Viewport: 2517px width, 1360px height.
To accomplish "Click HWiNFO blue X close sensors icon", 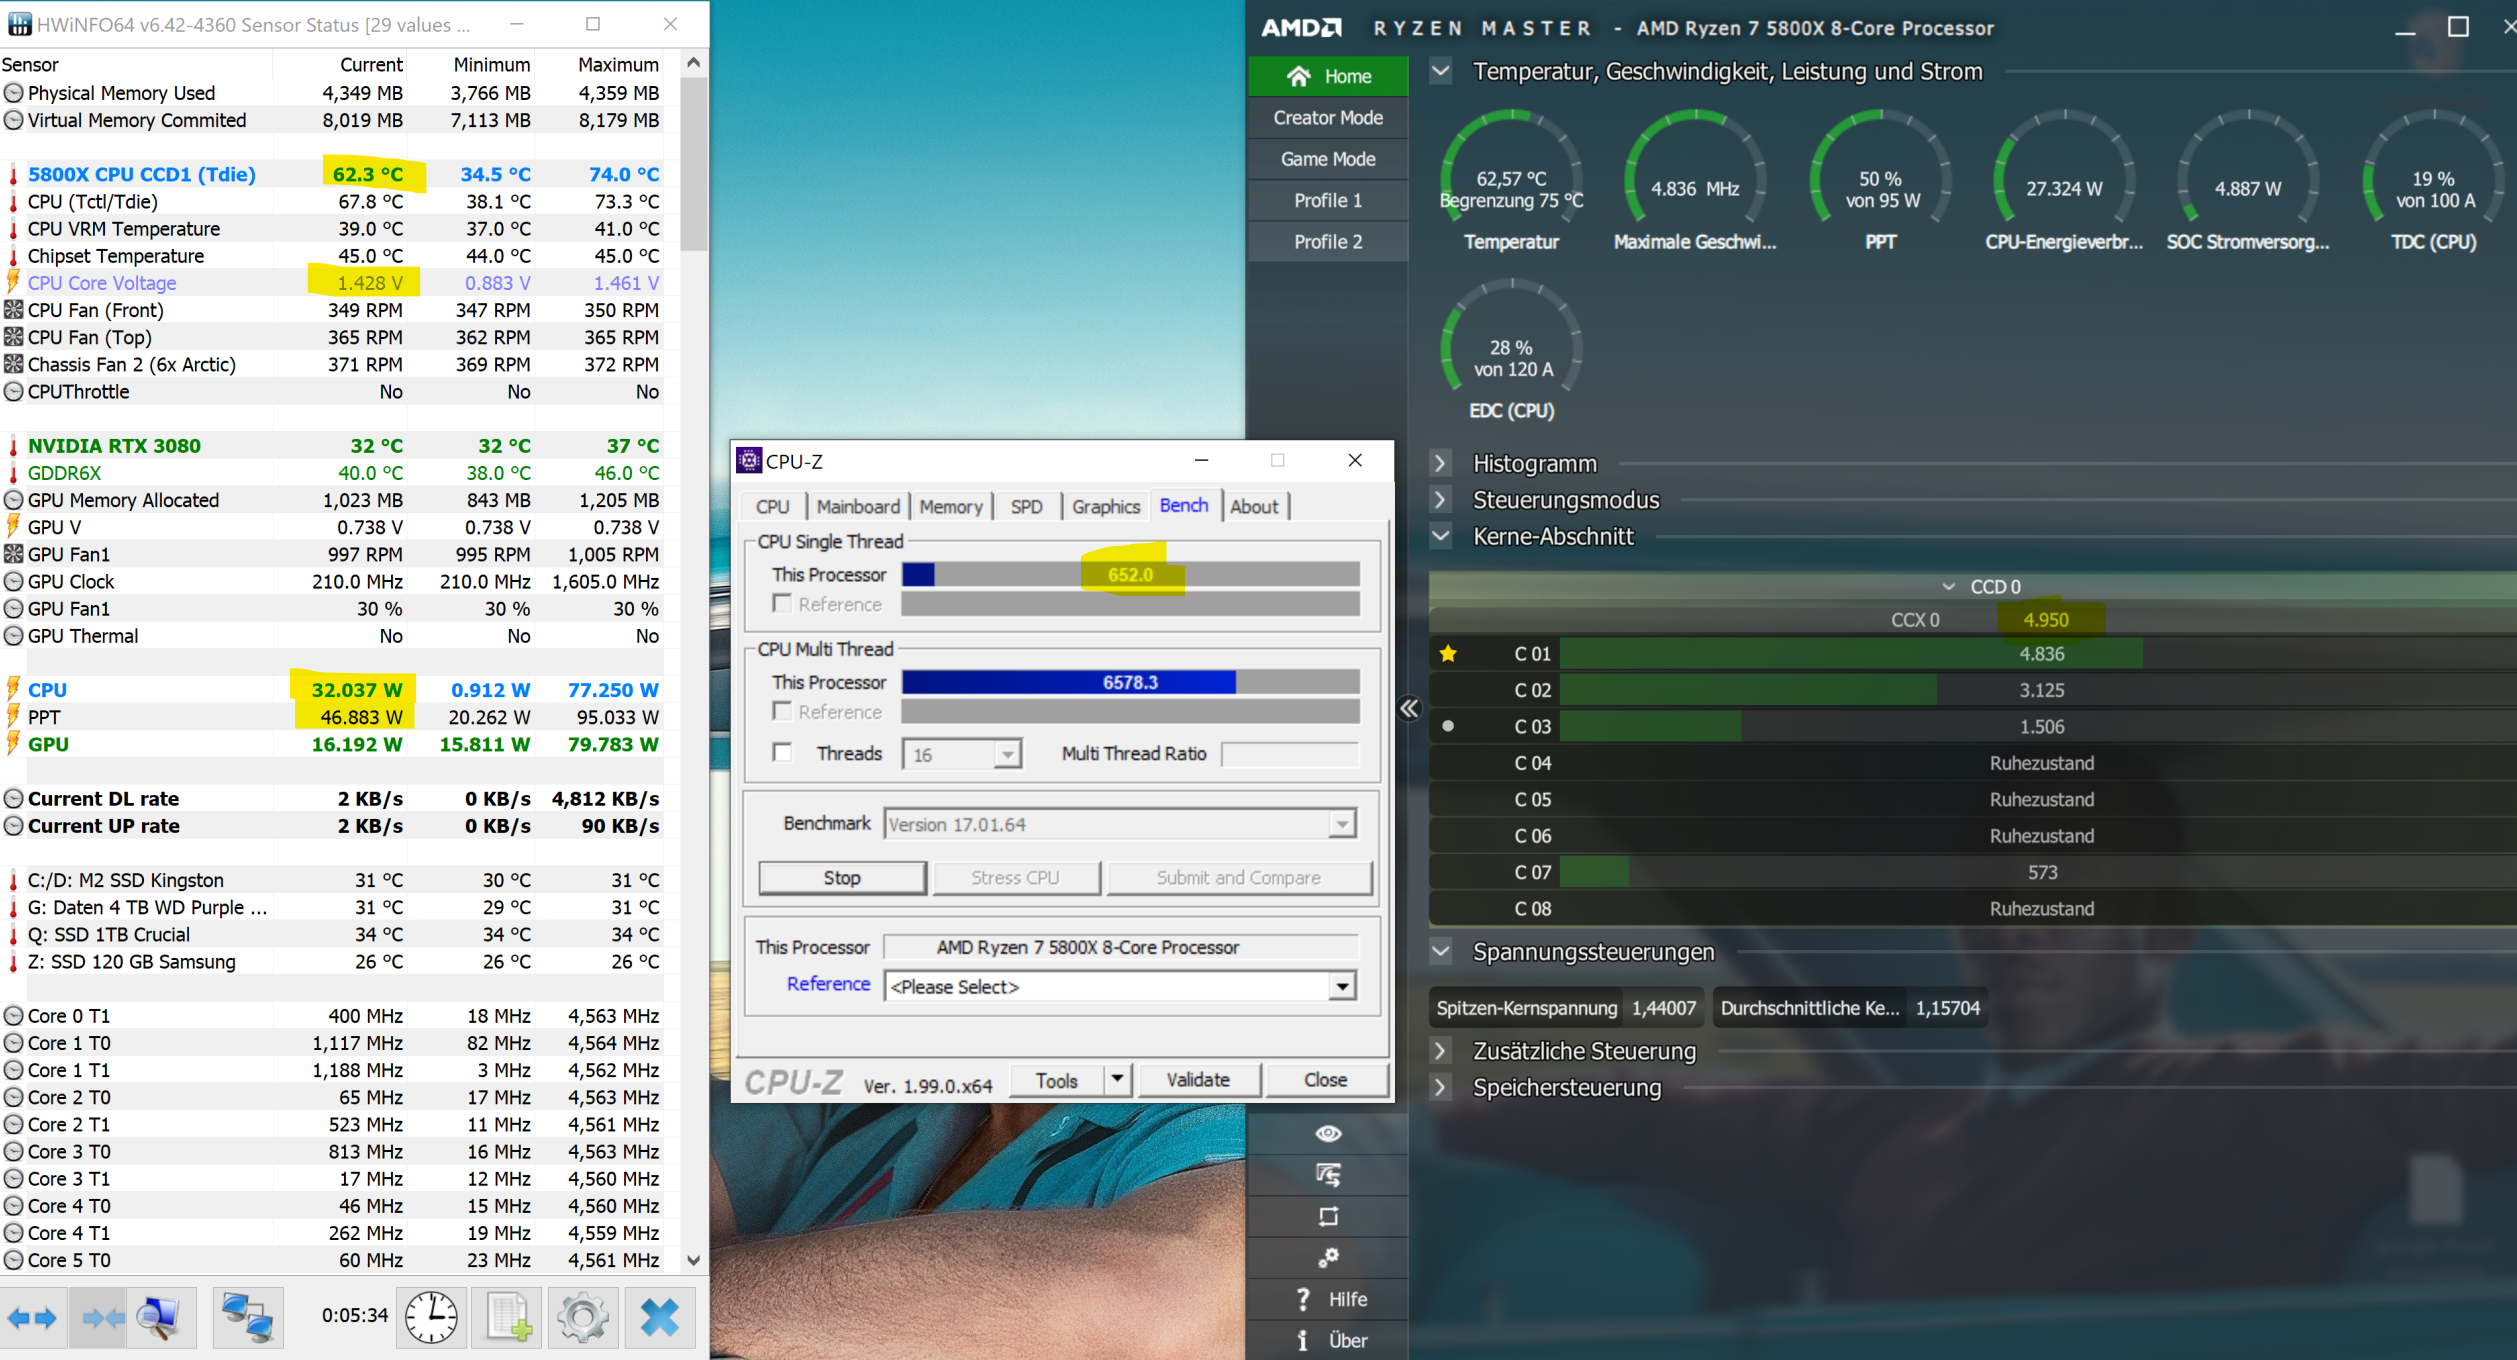I will [x=659, y=1317].
